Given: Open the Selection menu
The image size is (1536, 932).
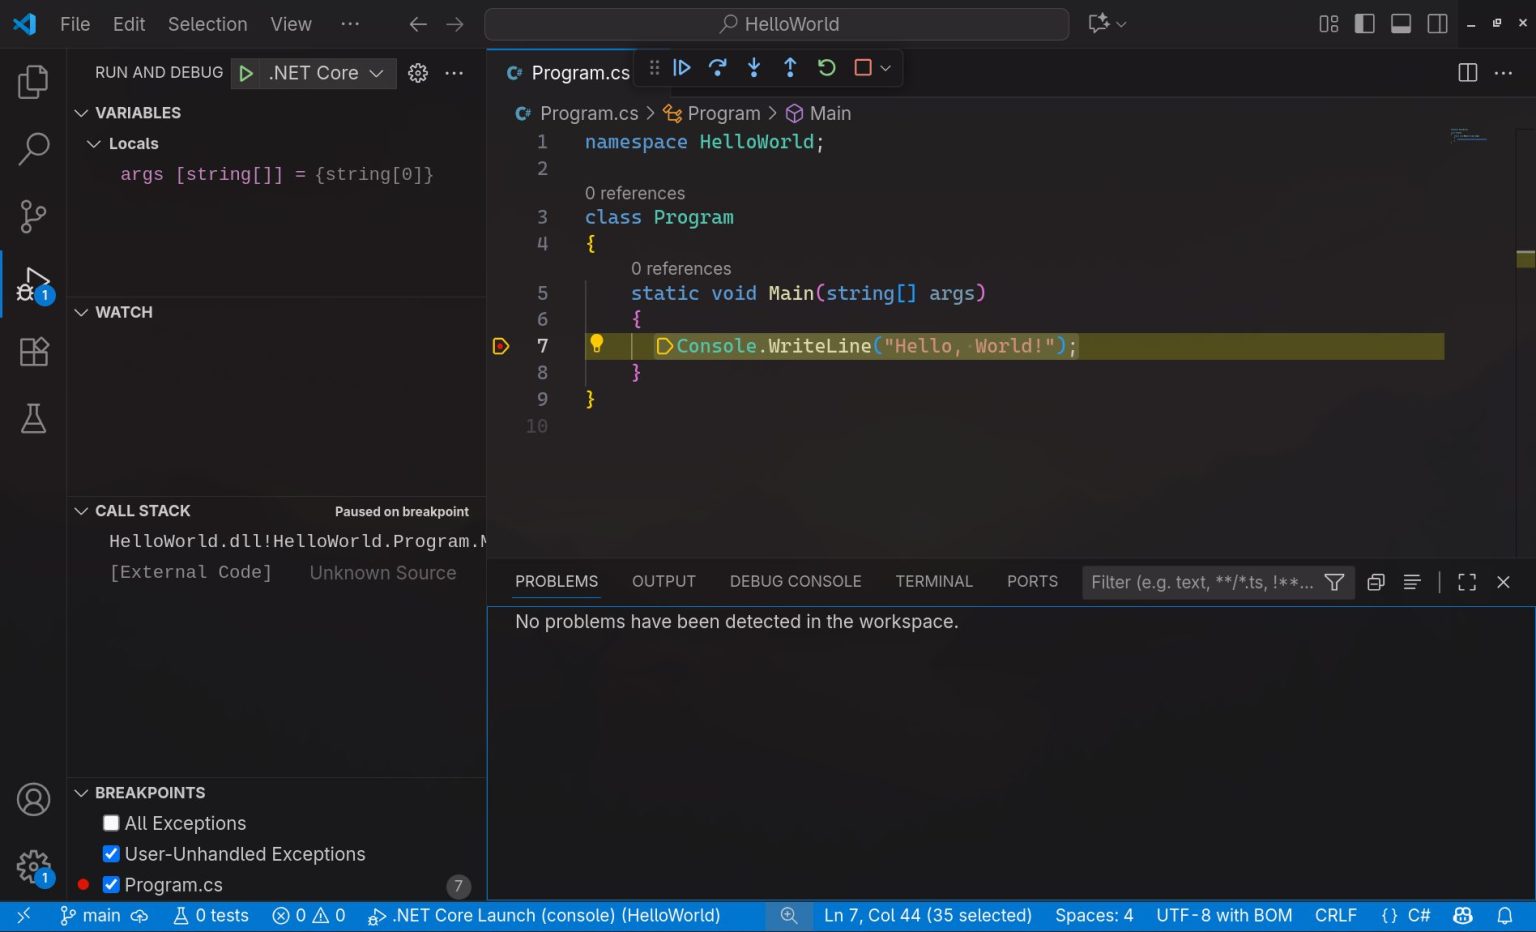Looking at the screenshot, I should point(207,24).
